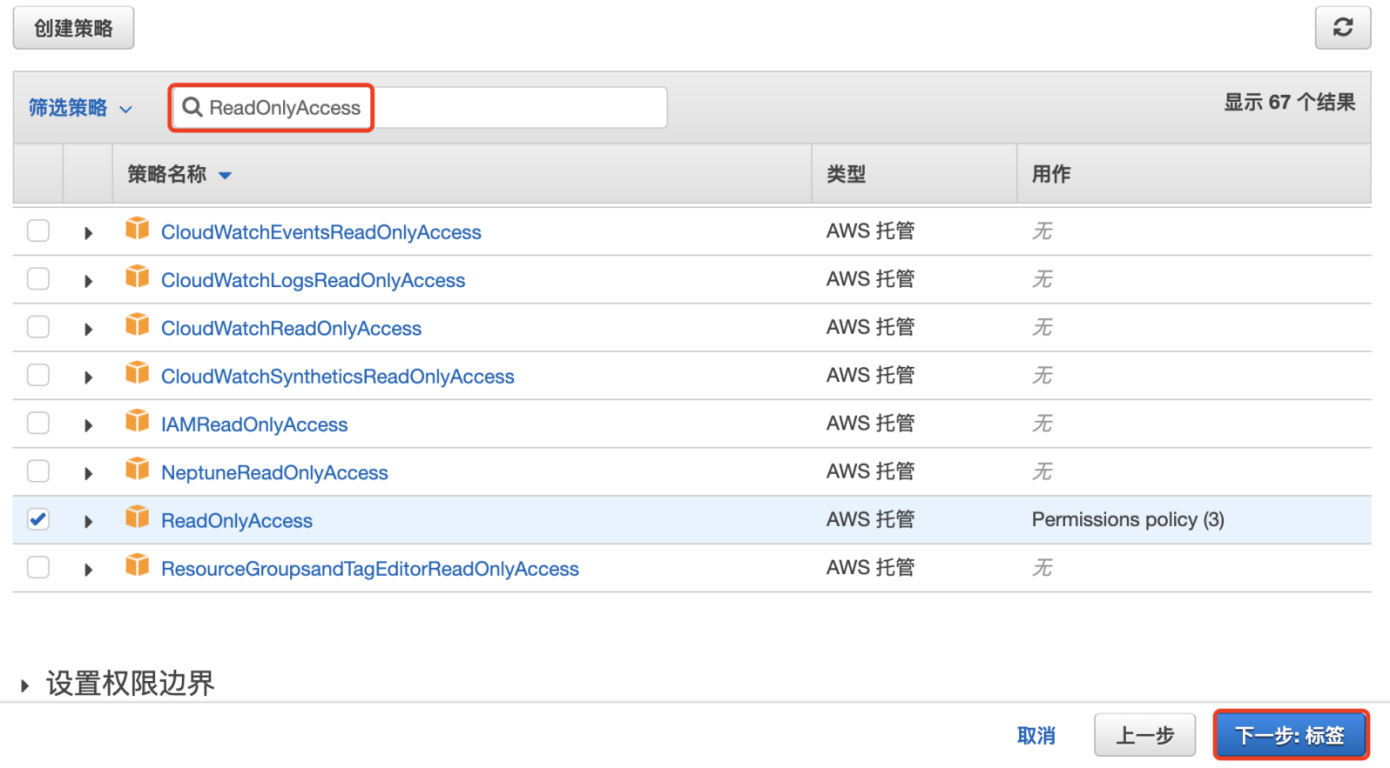Tick the CloudWatchReadOnlyAccess checkbox
Viewport: 1390px width, 768px height.
coord(38,327)
